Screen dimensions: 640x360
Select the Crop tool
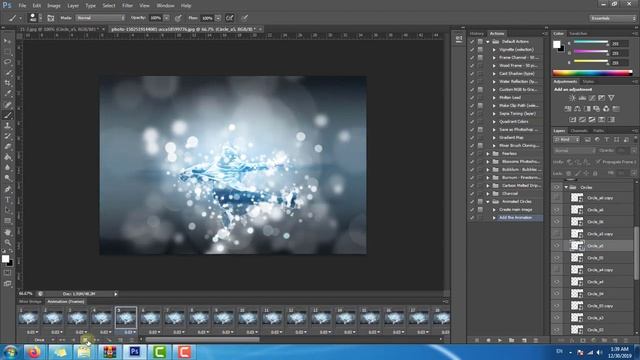pyautogui.click(x=7, y=83)
